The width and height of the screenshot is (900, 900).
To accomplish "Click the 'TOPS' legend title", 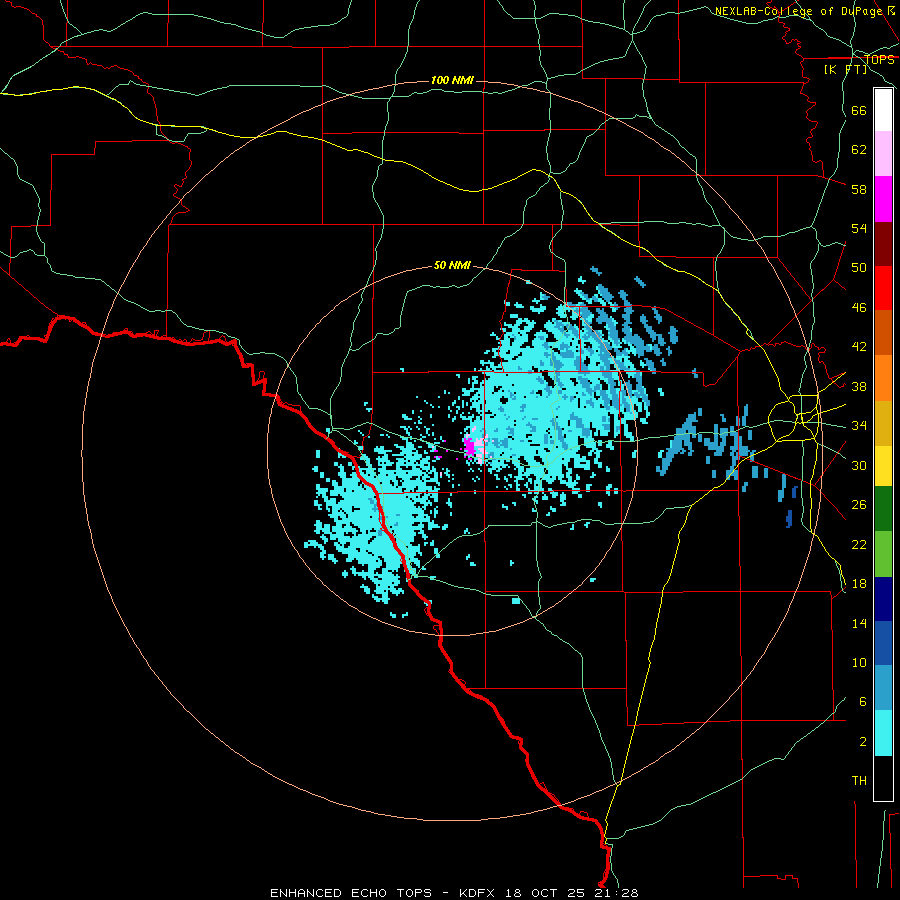I will click(x=879, y=59).
